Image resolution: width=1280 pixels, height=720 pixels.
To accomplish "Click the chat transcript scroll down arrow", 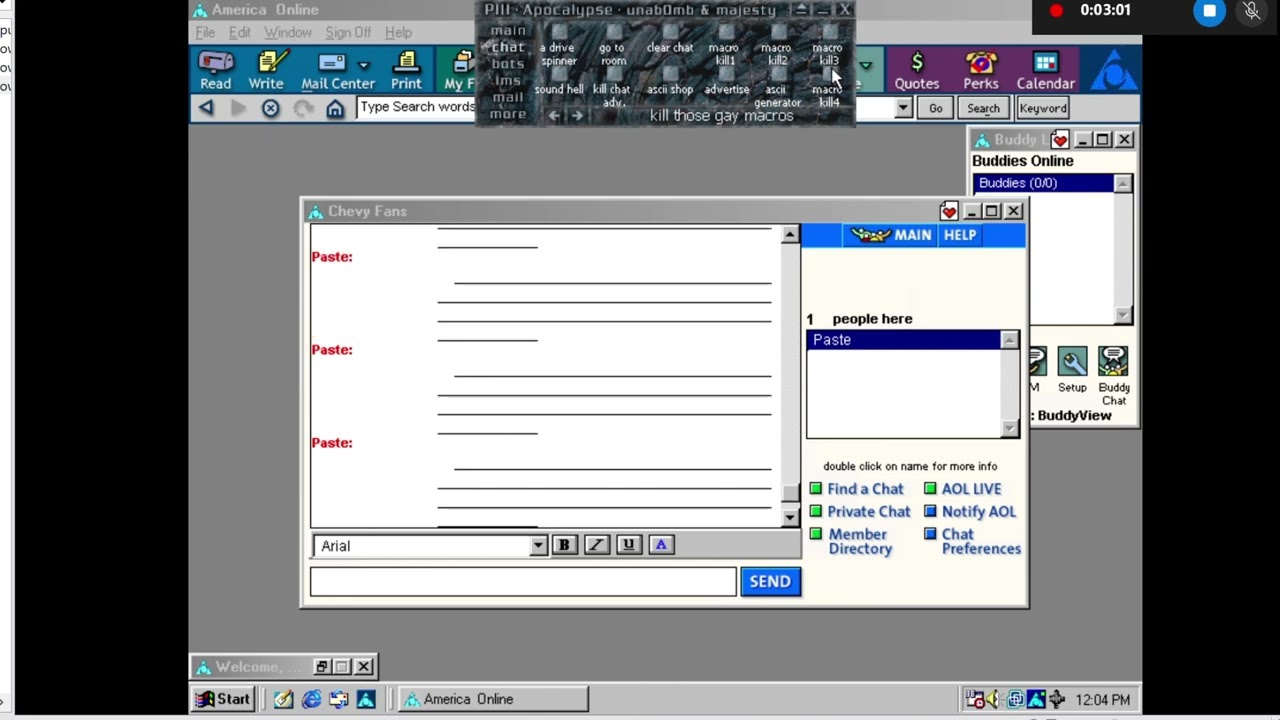I will click(x=790, y=517).
